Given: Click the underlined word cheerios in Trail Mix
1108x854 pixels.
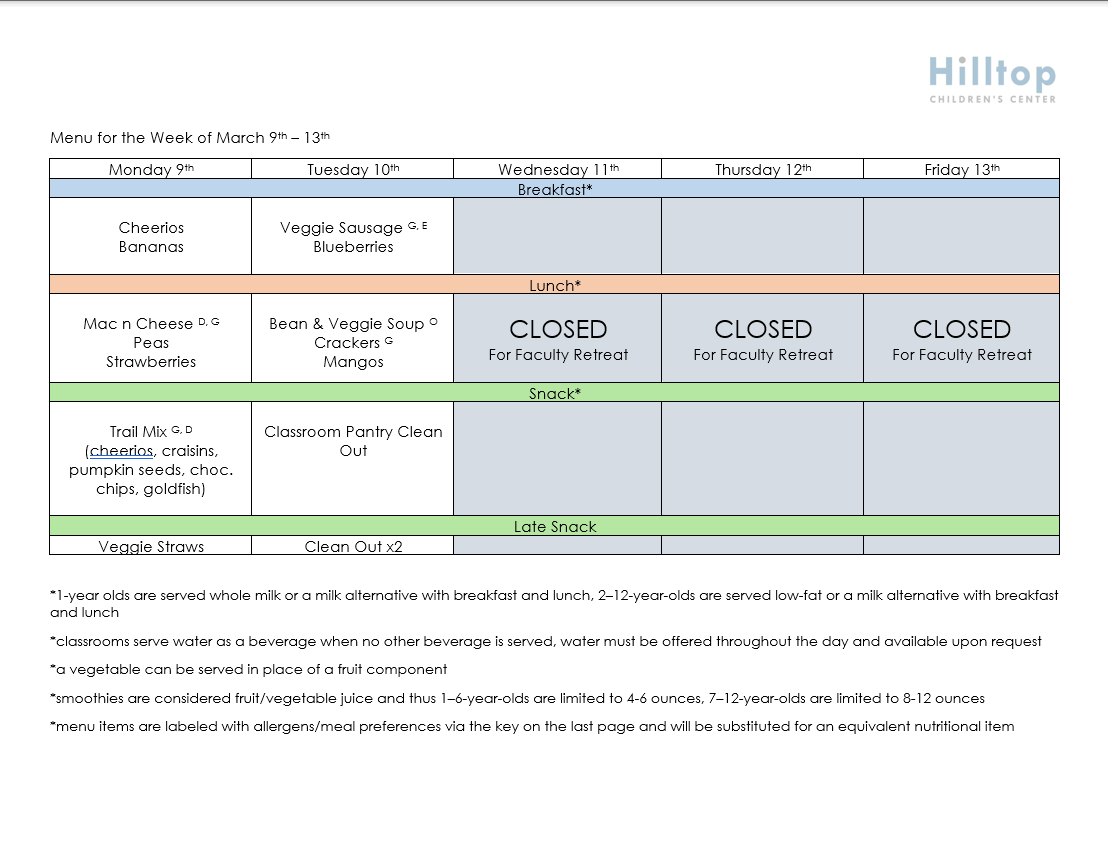Looking at the screenshot, I should click(121, 451).
